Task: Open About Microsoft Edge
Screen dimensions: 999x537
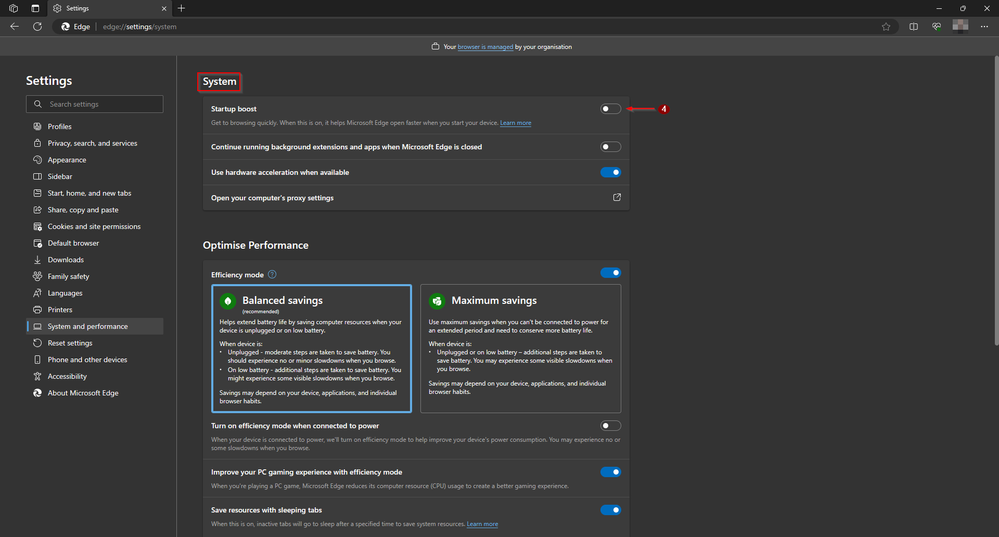Action: [94, 393]
